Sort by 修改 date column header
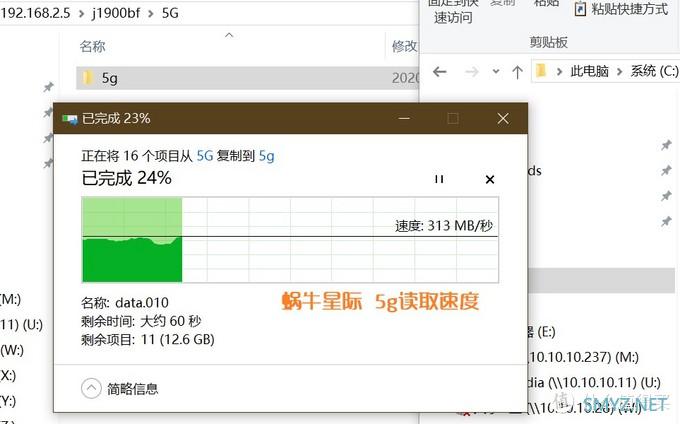 pos(404,46)
